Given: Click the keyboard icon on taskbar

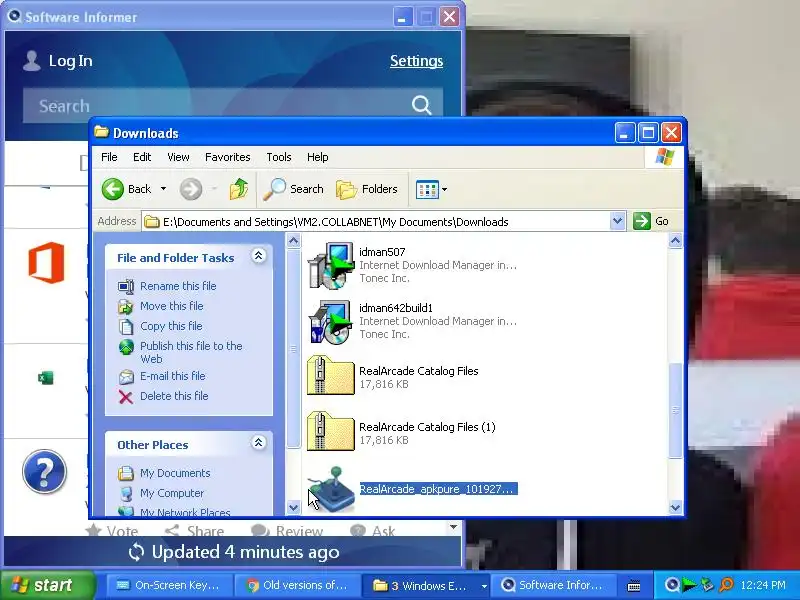Looking at the screenshot, I should [x=634, y=586].
